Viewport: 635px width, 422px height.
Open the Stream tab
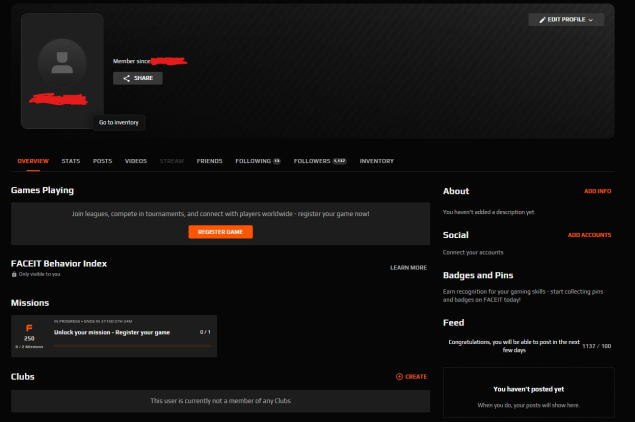172,161
